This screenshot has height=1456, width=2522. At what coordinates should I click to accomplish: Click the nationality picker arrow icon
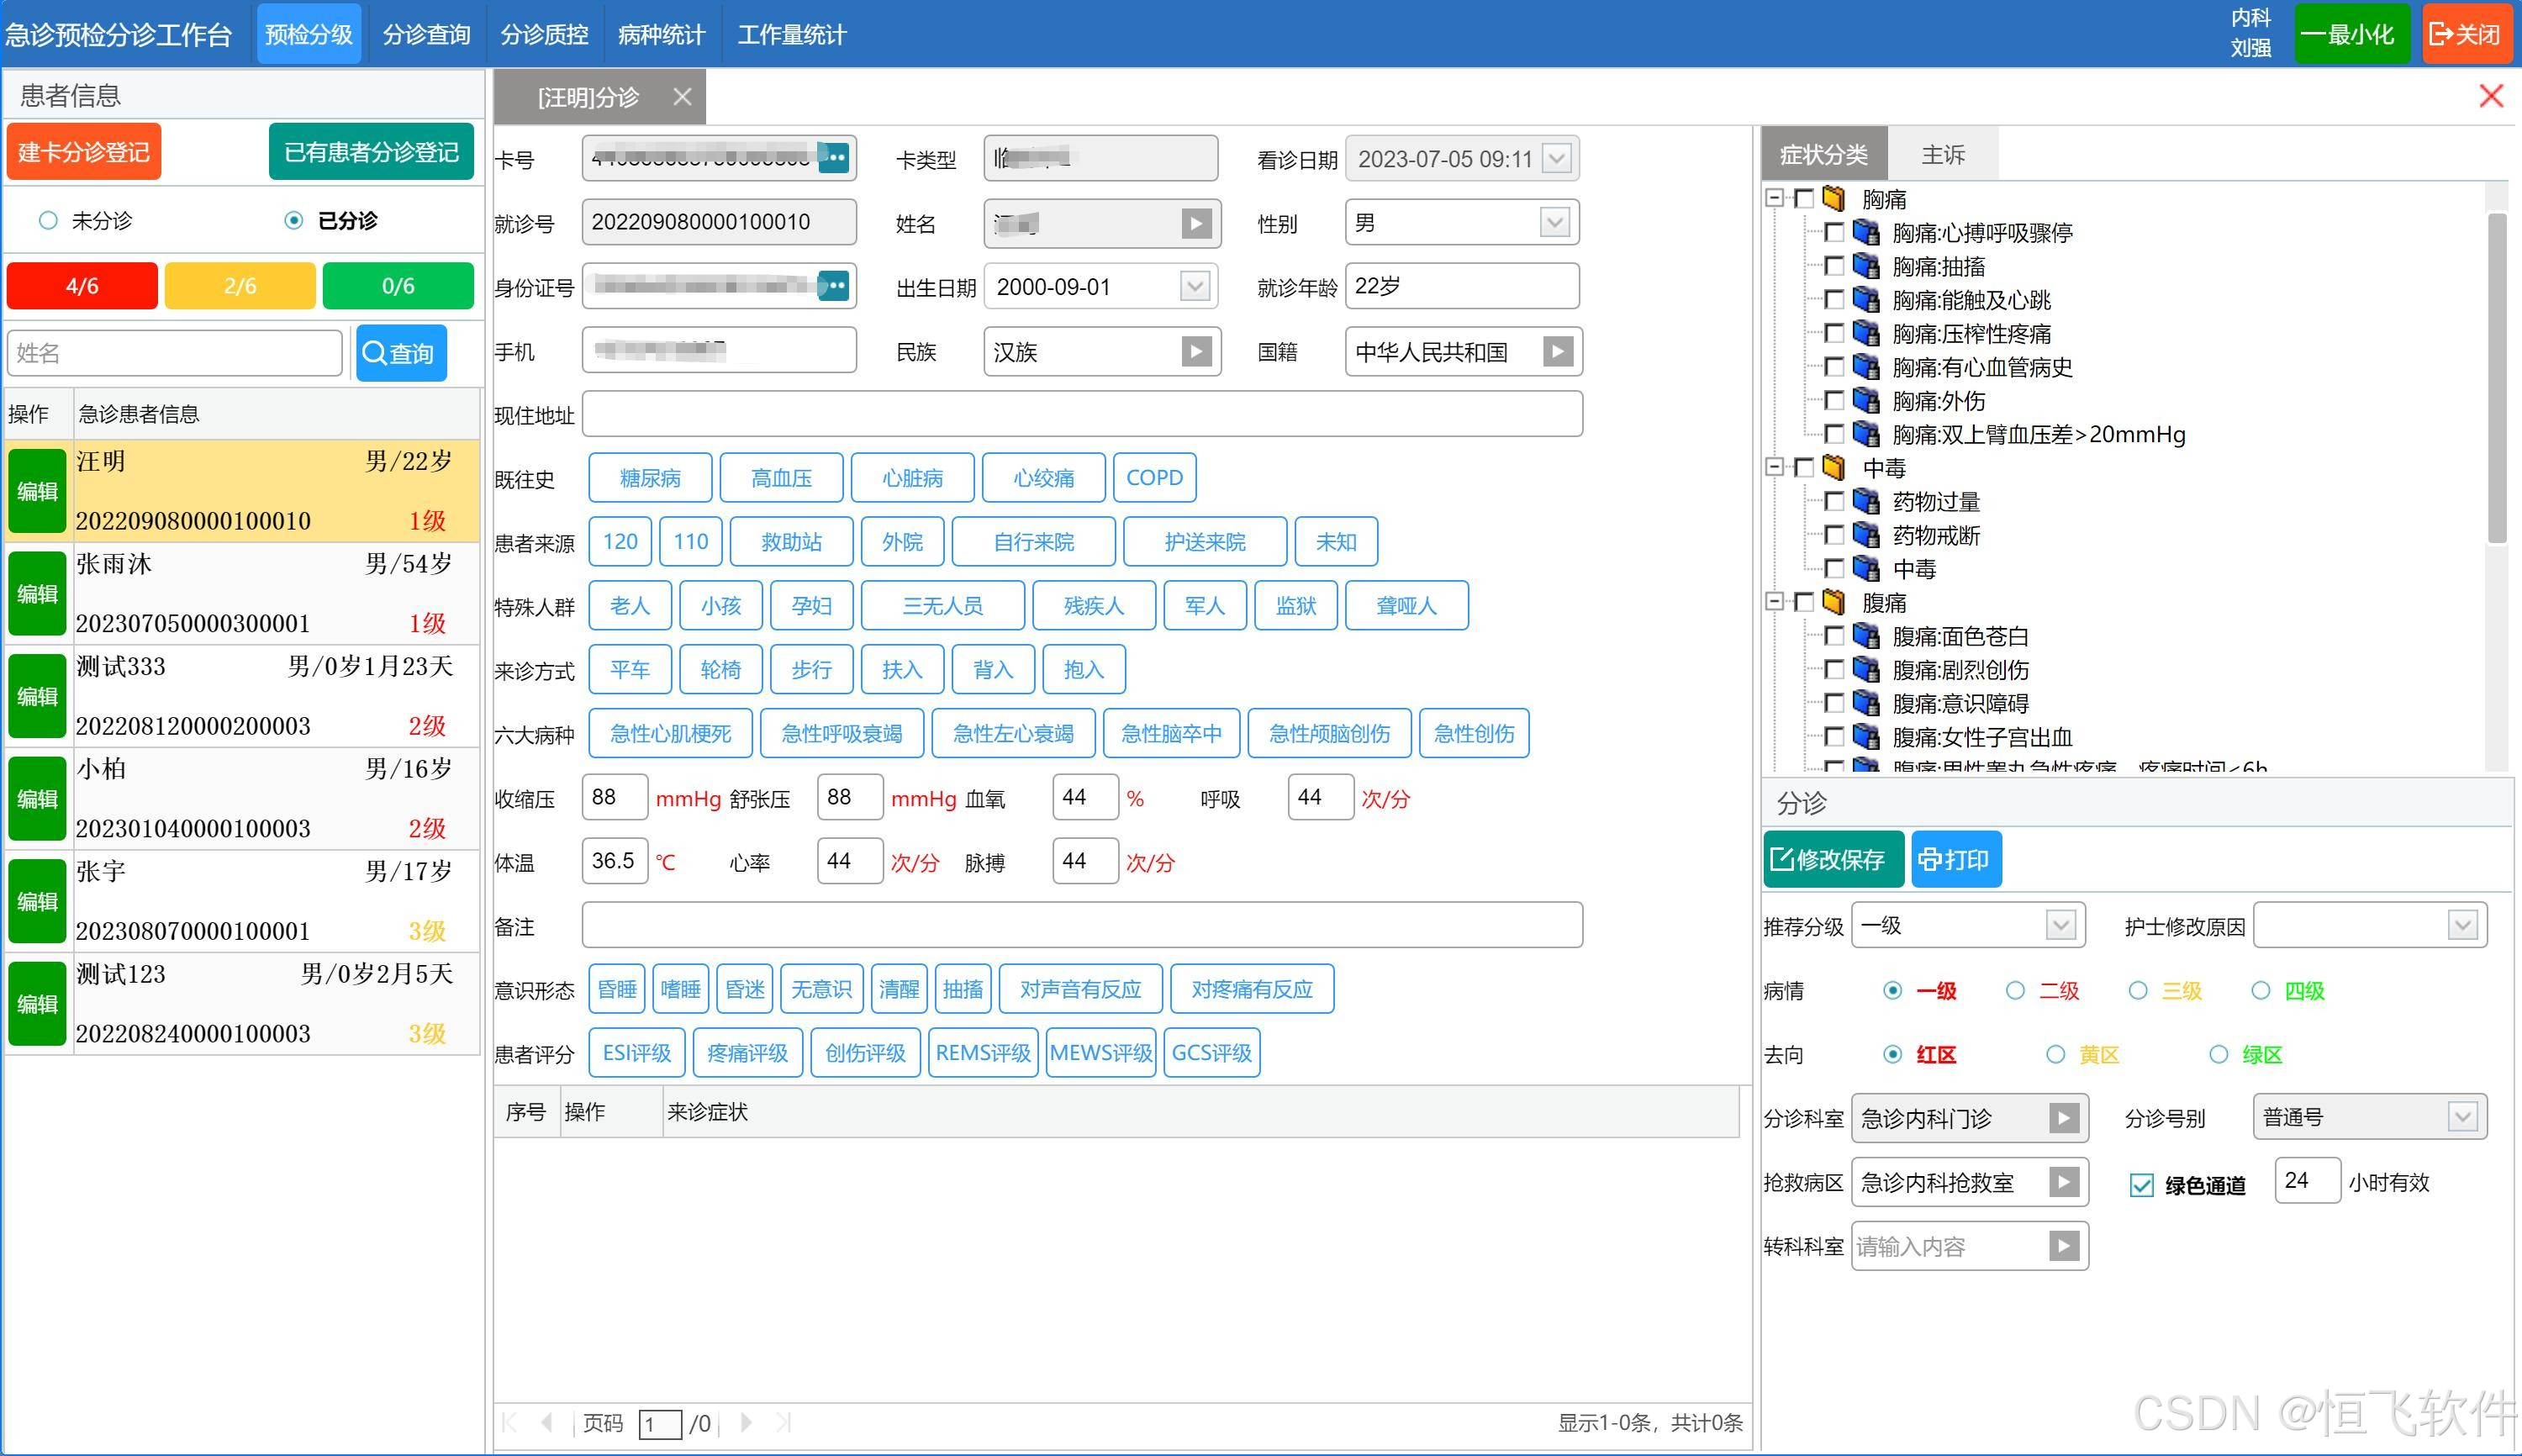1557,351
